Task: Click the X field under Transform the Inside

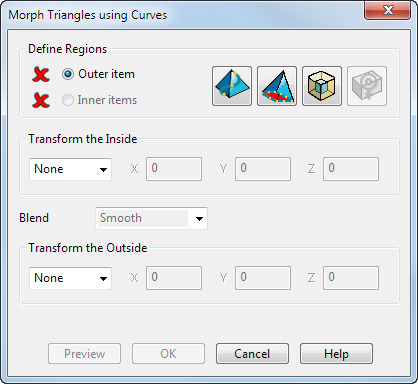Action: tap(174, 169)
